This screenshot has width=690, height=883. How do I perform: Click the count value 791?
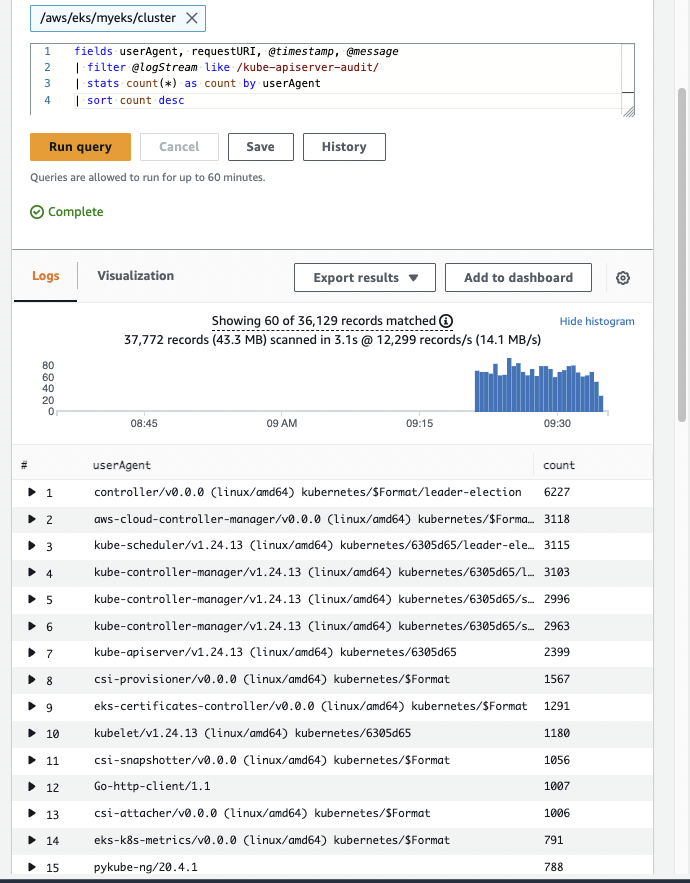tap(554, 840)
